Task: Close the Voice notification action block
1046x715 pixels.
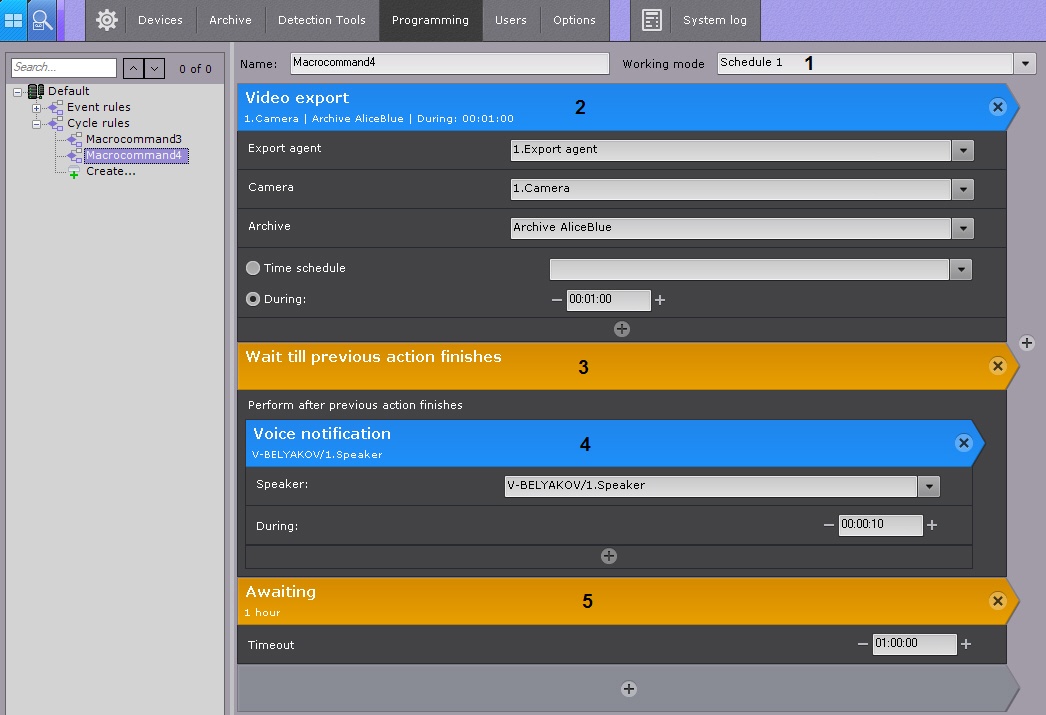Action: click(x=963, y=443)
